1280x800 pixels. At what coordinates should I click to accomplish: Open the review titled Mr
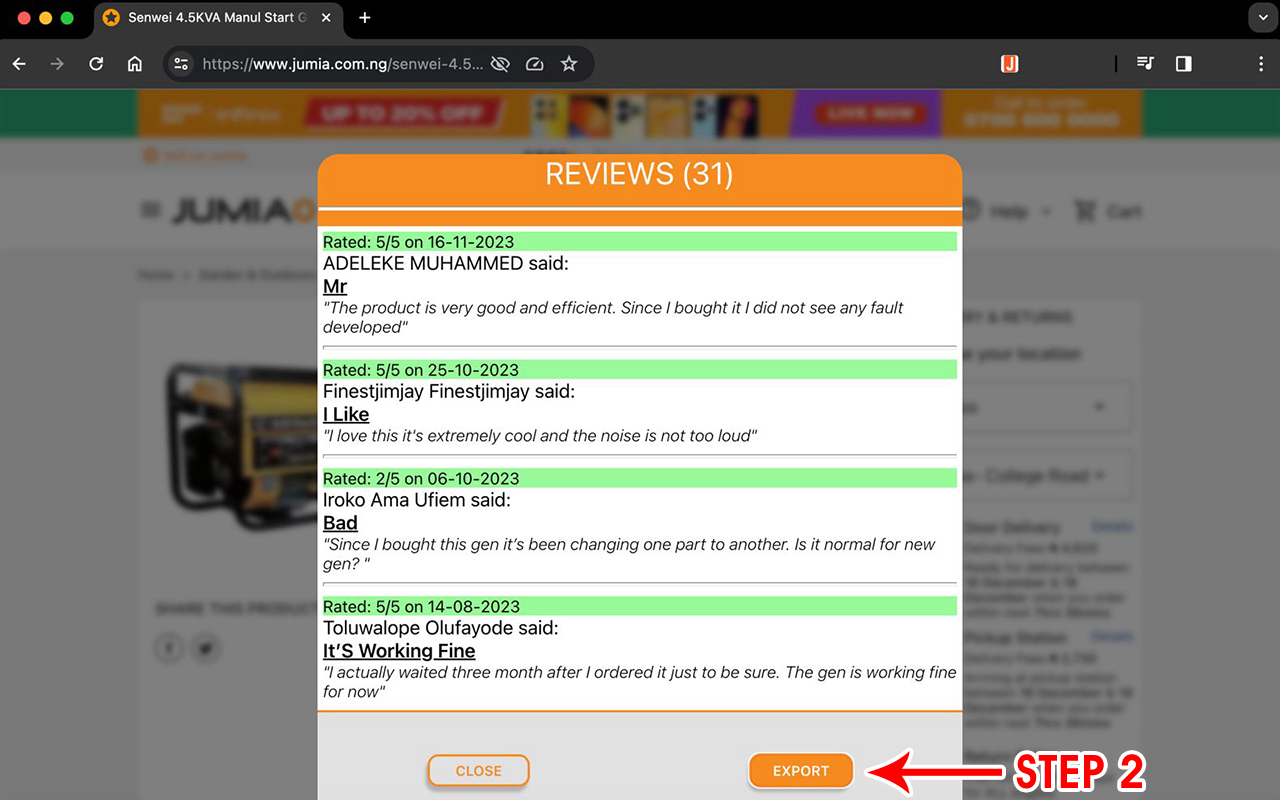point(334,286)
